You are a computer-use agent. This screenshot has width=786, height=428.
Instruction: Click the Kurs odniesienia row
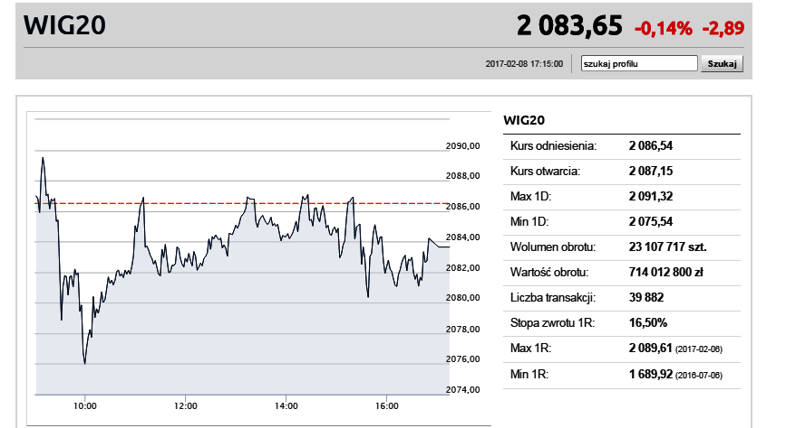click(x=622, y=146)
